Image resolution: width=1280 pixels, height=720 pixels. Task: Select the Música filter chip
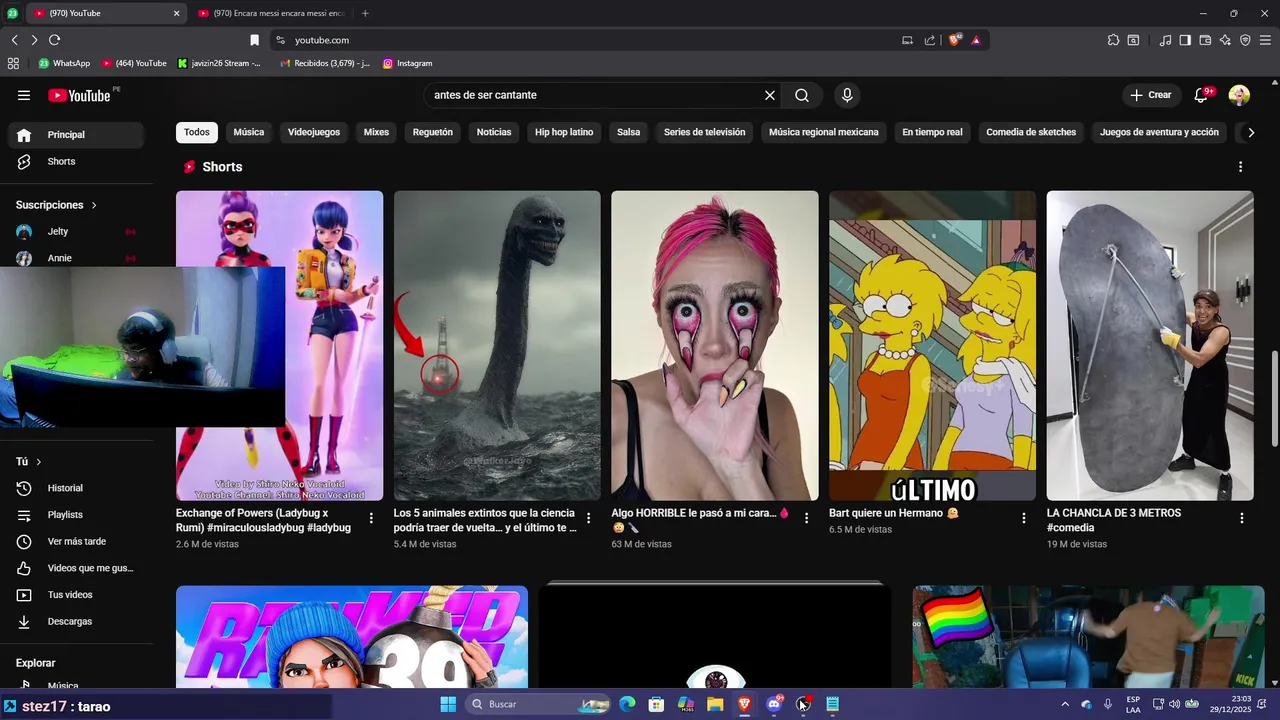click(249, 132)
